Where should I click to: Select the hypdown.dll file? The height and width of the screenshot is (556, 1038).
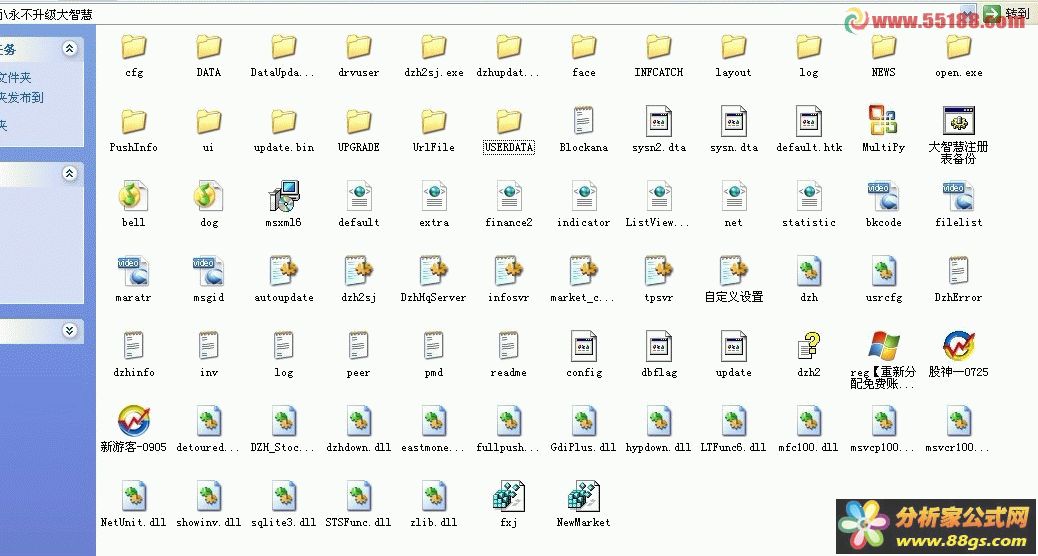click(659, 430)
